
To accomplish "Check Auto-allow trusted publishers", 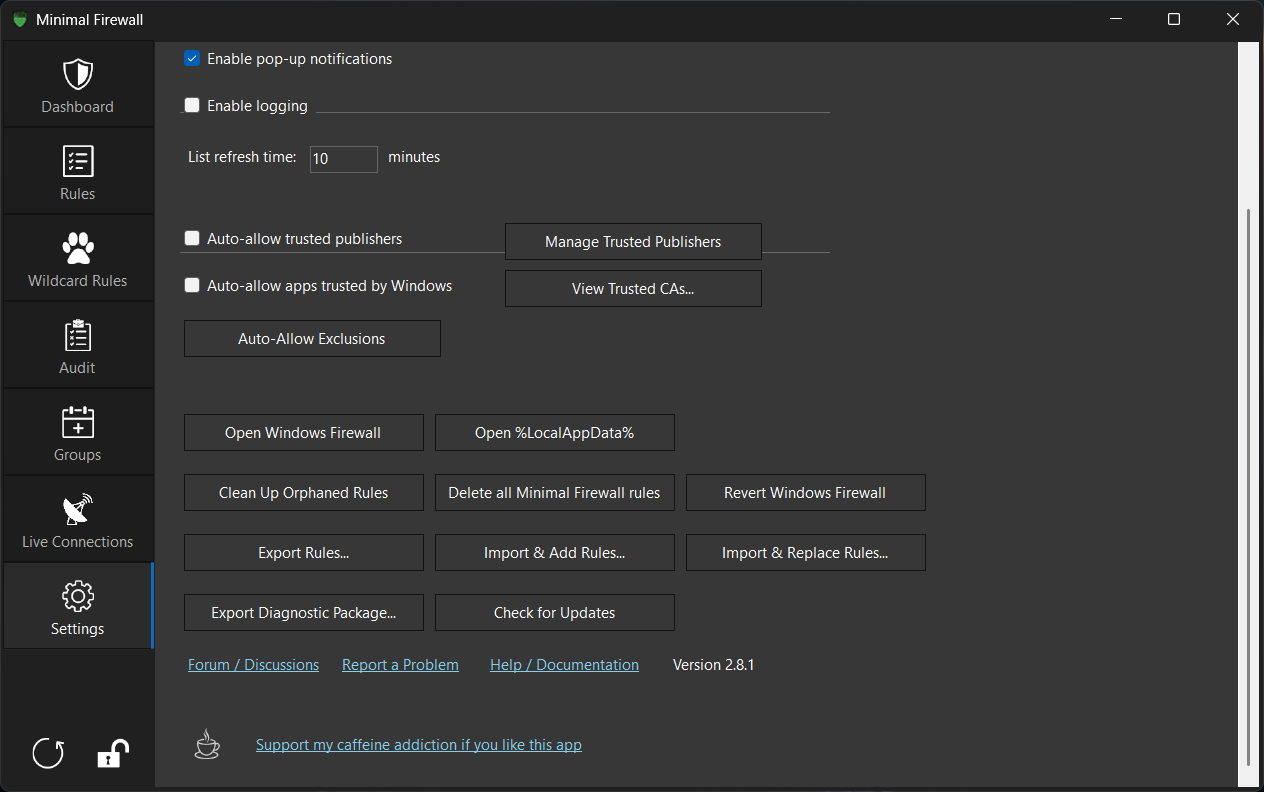I will [x=192, y=238].
